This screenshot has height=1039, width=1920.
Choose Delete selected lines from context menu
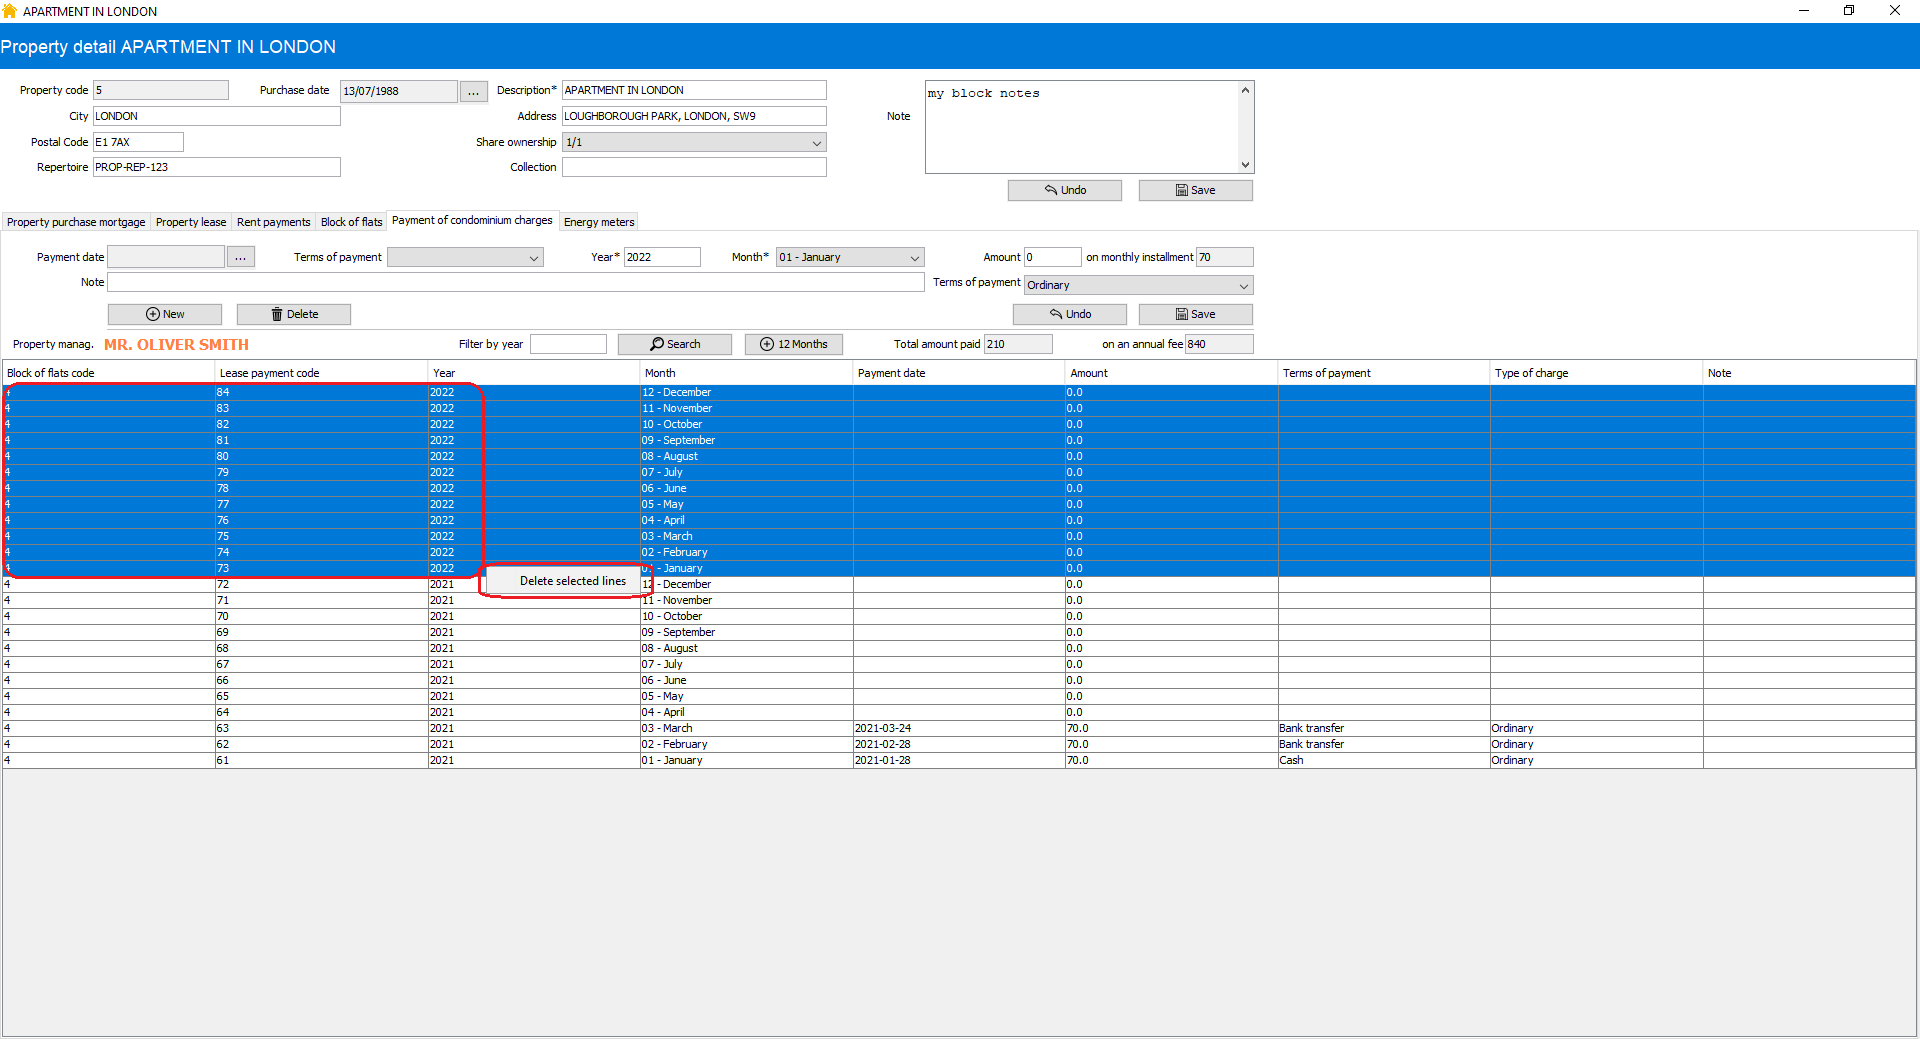click(x=572, y=581)
